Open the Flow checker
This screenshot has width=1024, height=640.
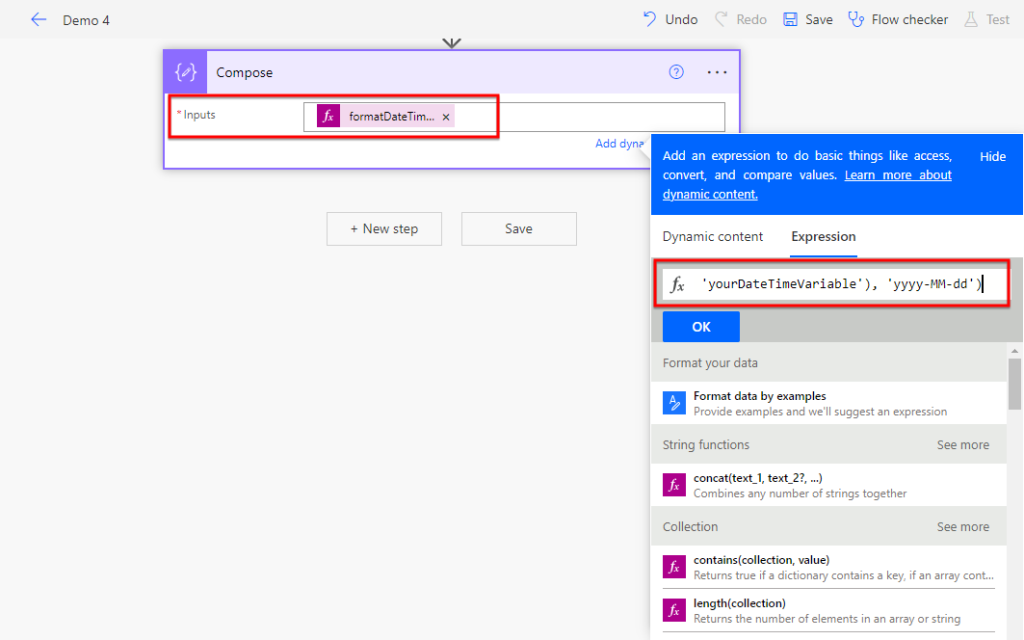click(898, 20)
